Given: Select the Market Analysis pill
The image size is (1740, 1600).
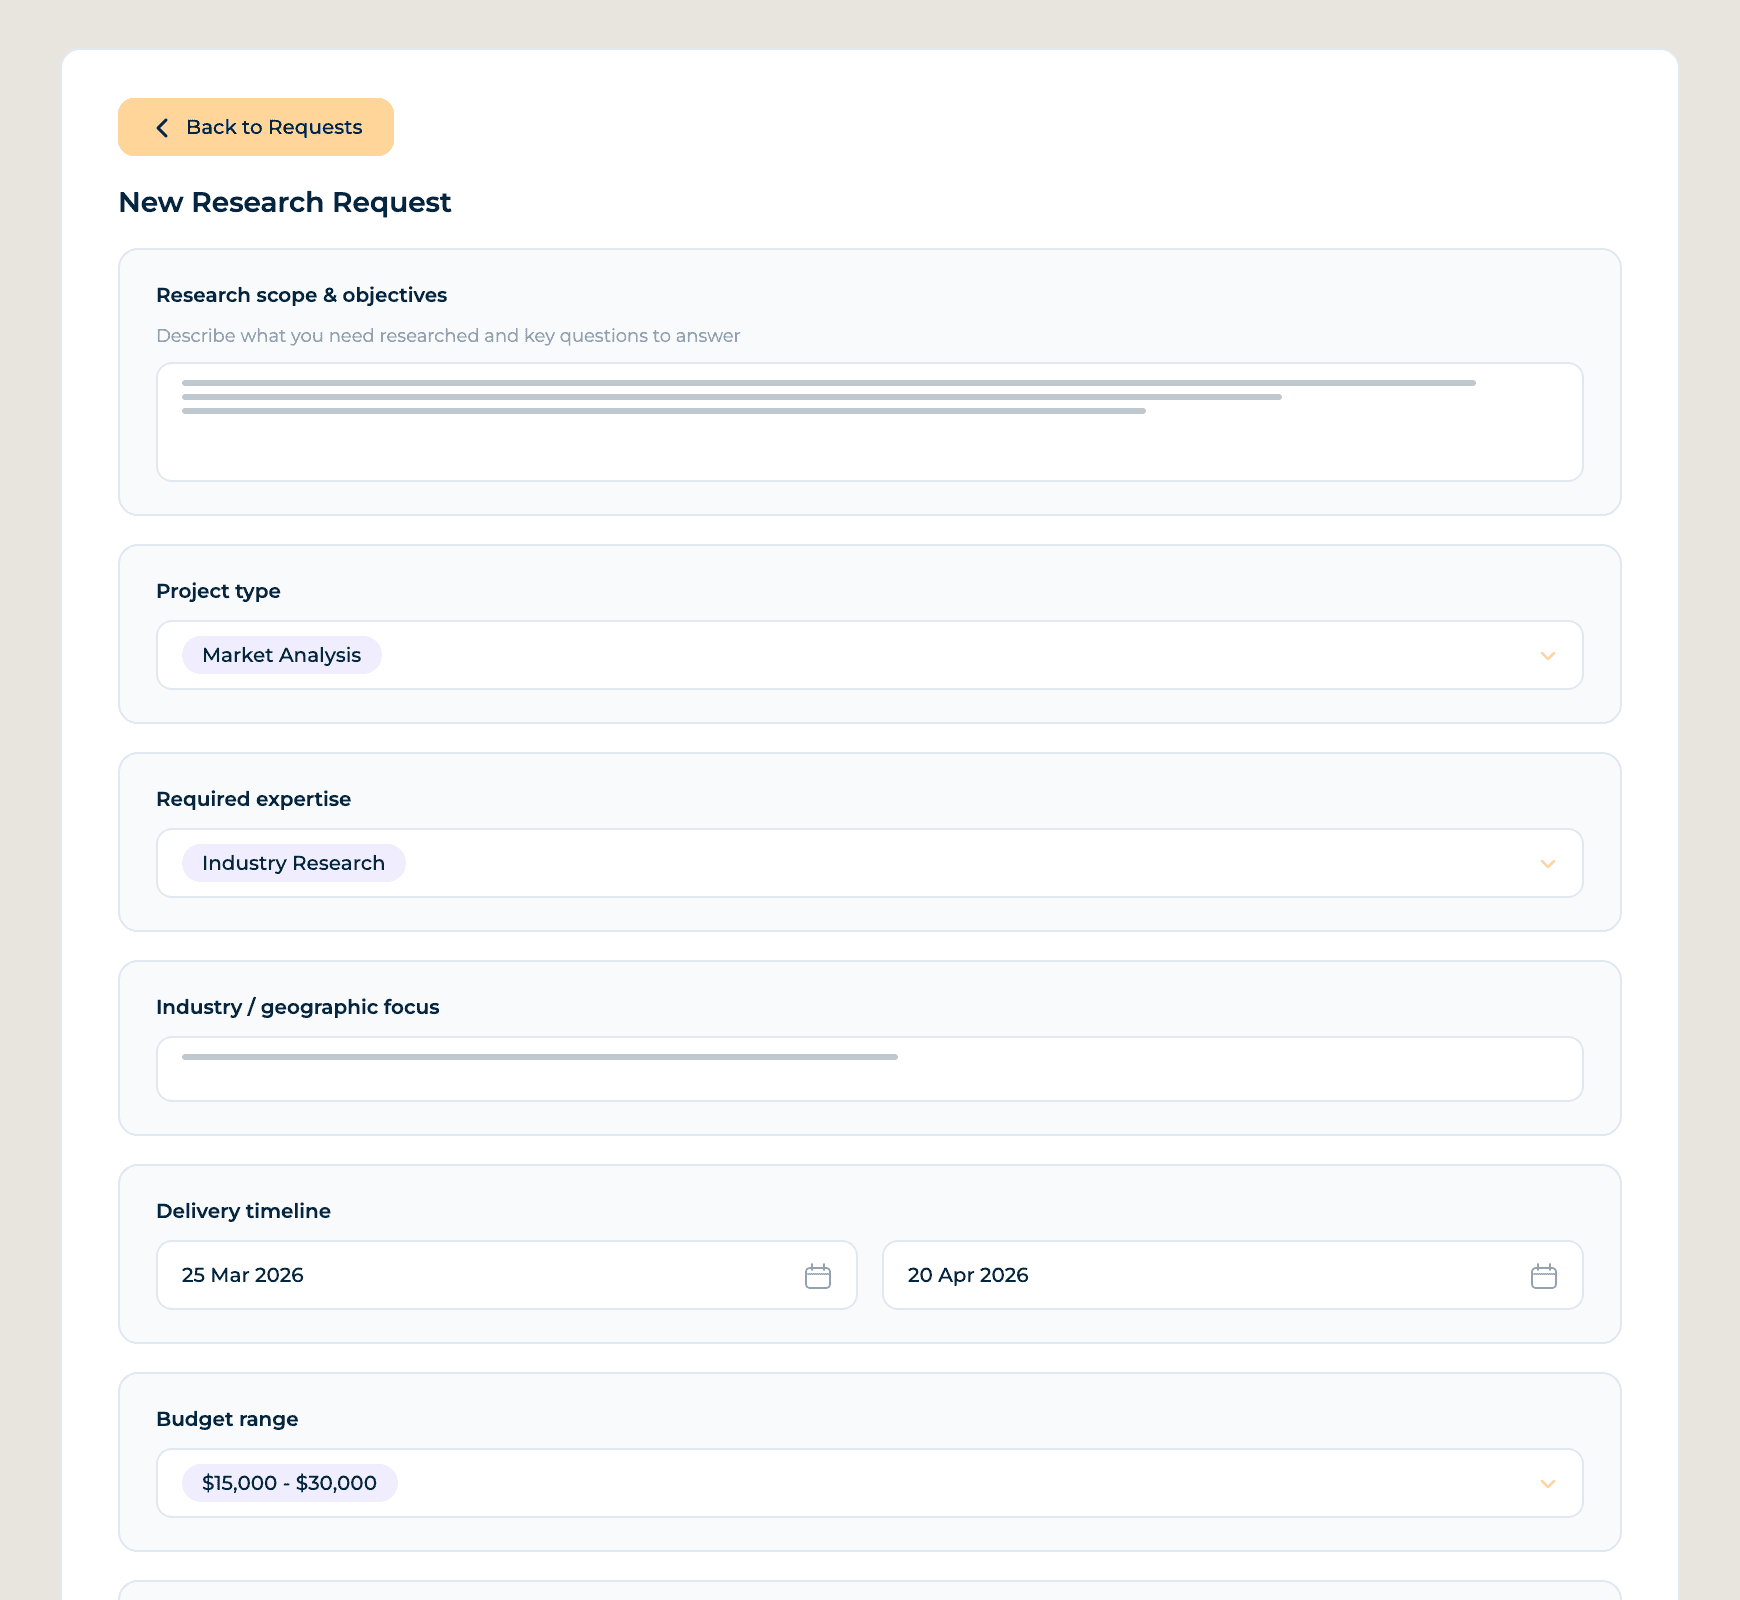Looking at the screenshot, I should coord(281,655).
